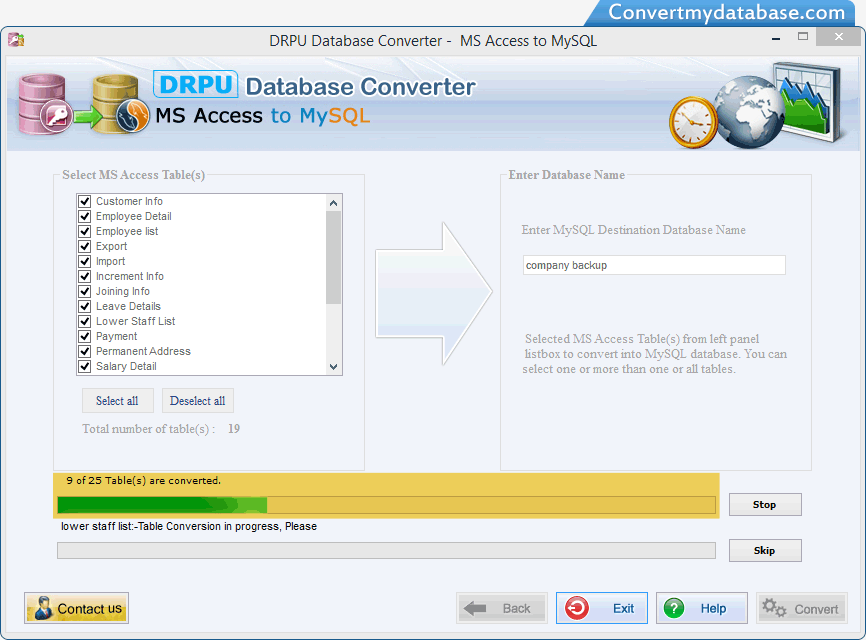Click the total tables count value 19

click(x=234, y=429)
